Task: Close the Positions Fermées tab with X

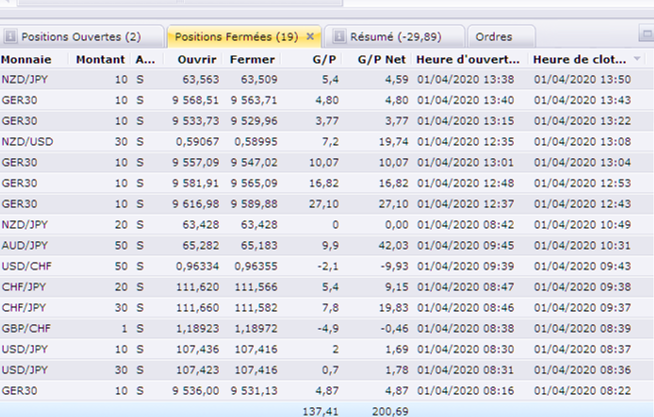Action: coord(310,37)
